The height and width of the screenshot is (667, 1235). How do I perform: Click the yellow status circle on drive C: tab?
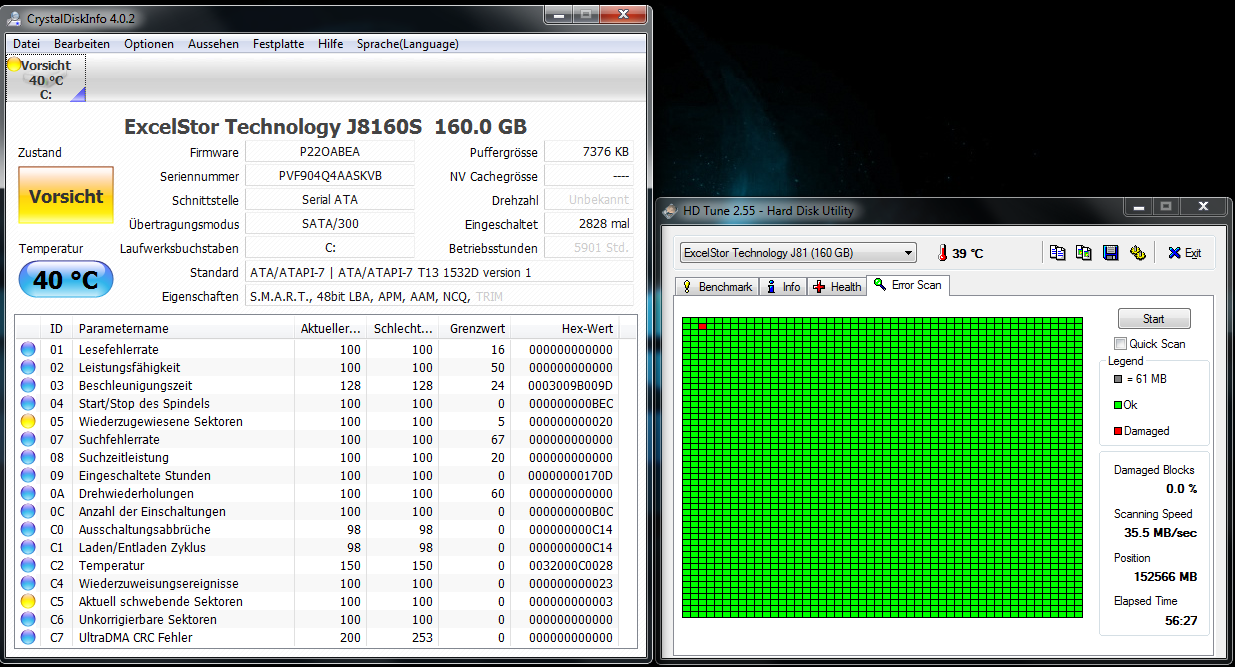[x=14, y=65]
